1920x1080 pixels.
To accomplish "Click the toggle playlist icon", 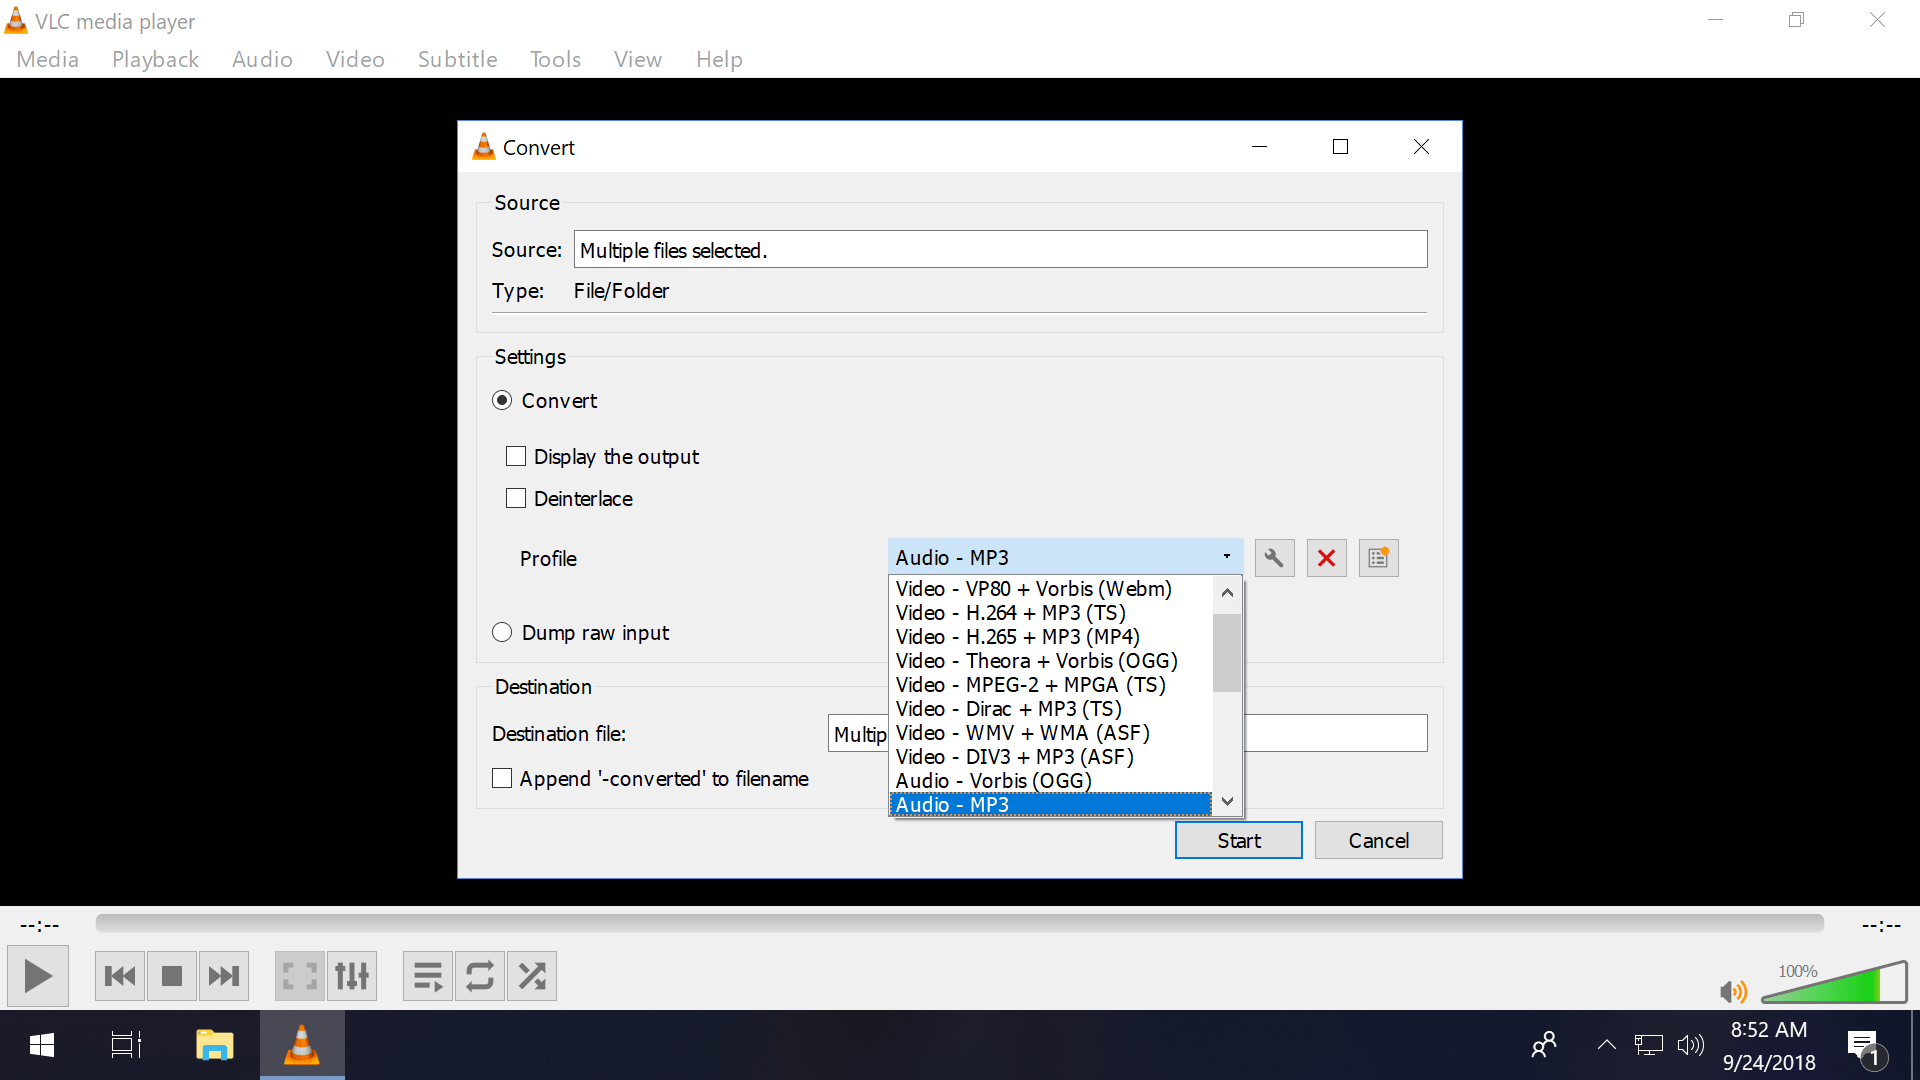I will click(x=425, y=976).
